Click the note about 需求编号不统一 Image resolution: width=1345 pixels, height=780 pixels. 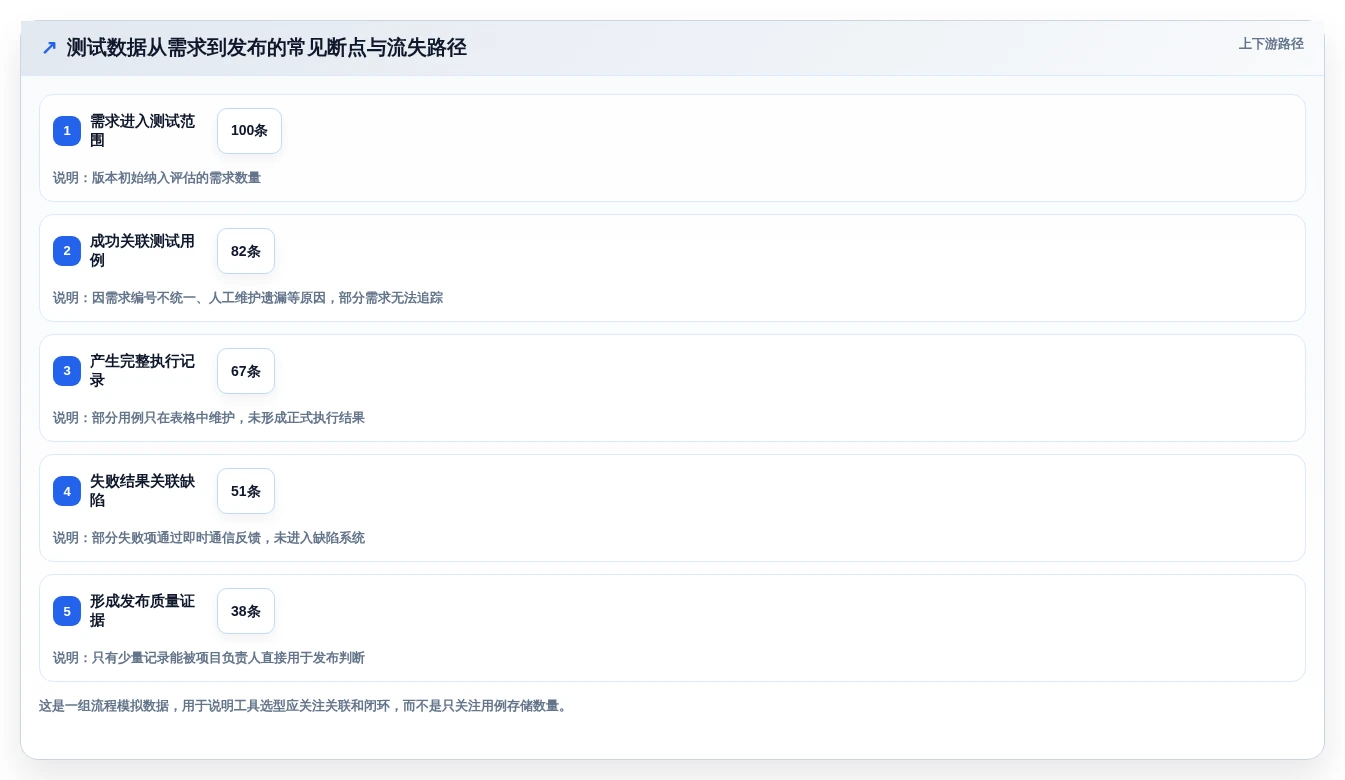point(248,298)
